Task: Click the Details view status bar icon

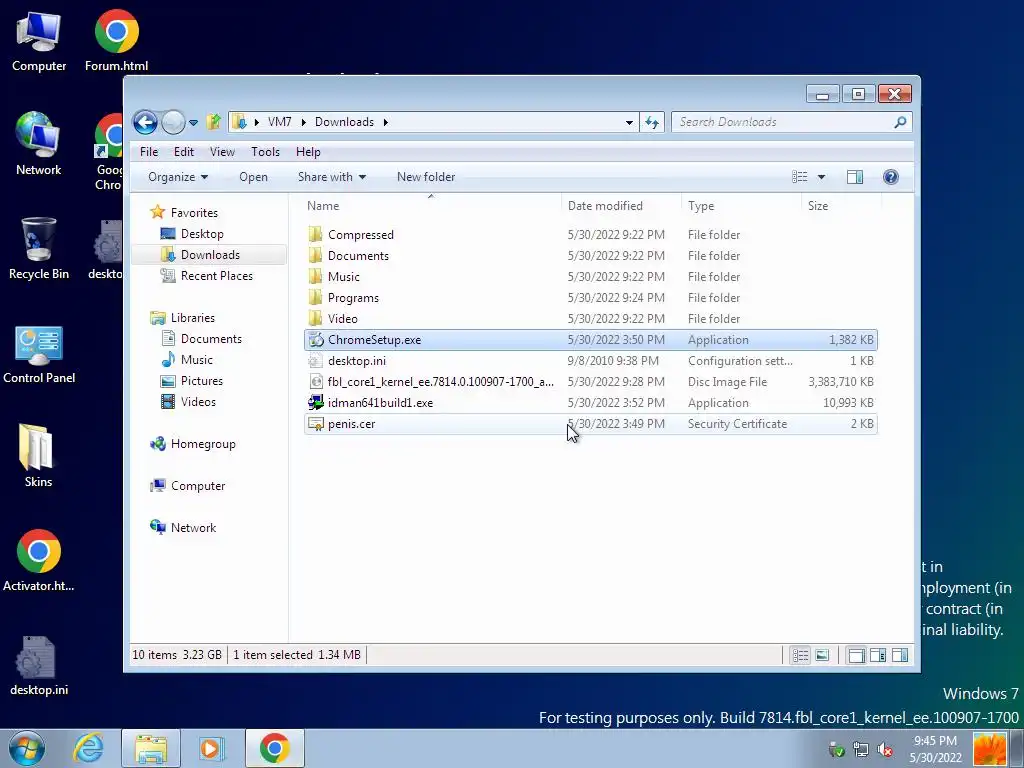Action: pos(800,655)
